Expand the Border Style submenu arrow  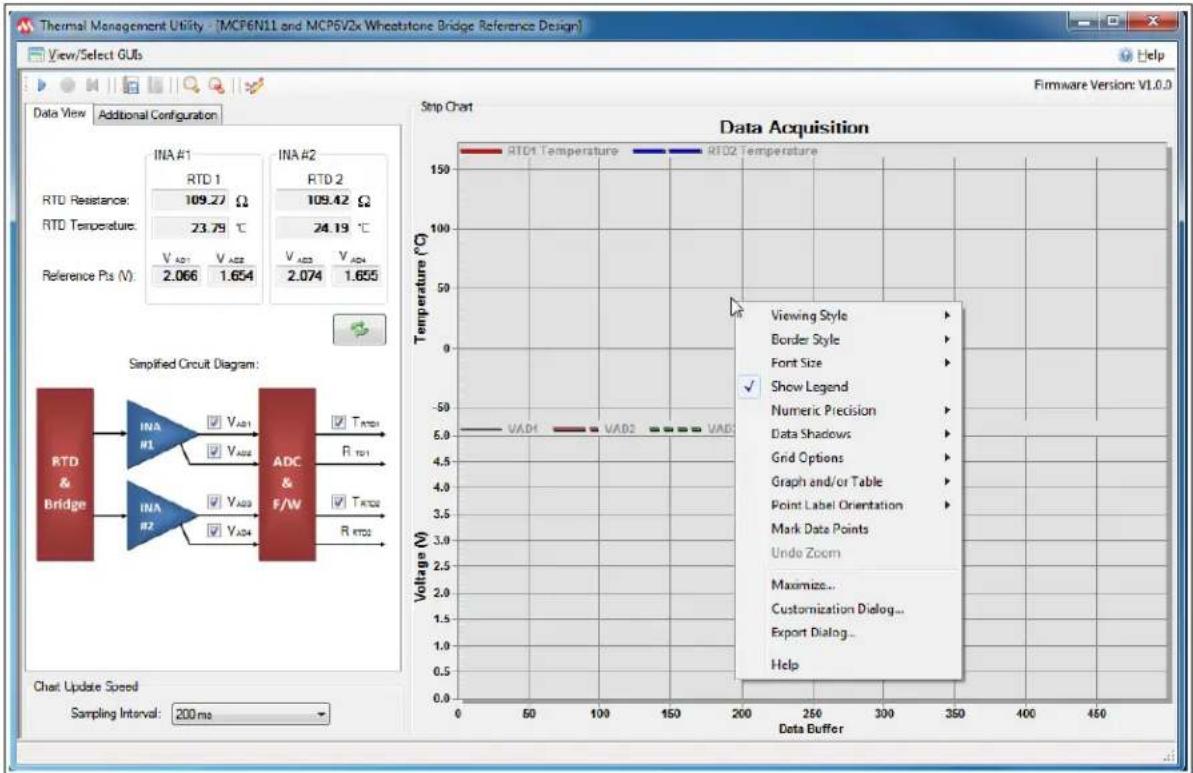947,339
